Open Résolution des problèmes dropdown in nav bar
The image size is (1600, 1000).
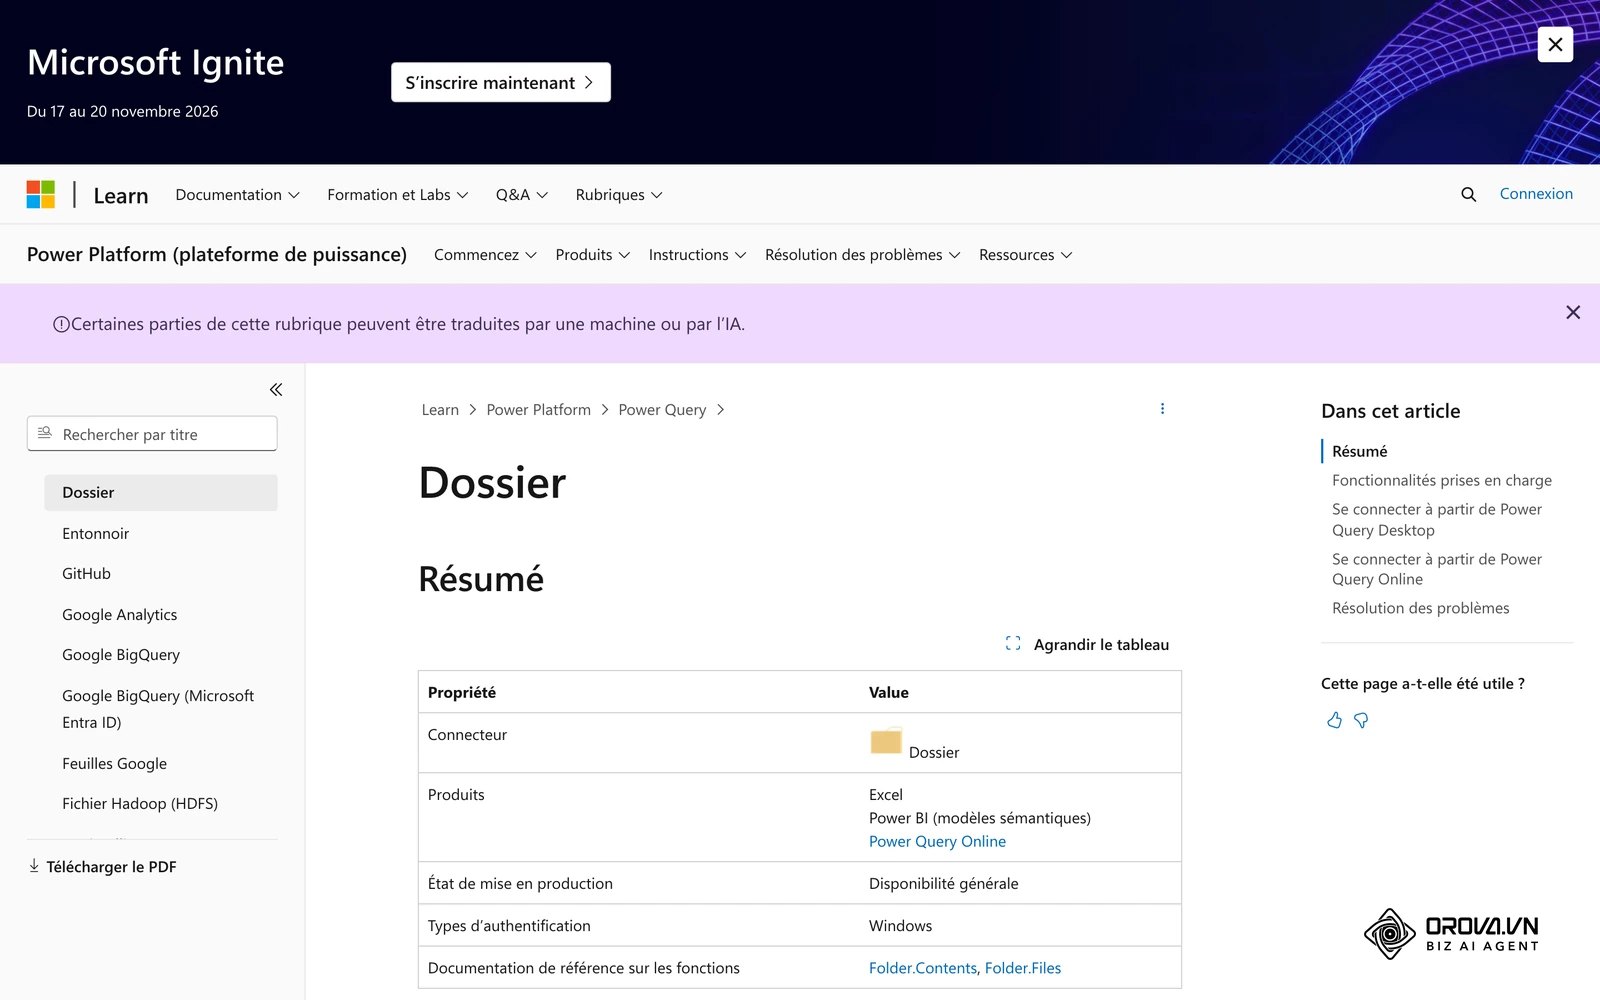pyautogui.click(x=862, y=255)
